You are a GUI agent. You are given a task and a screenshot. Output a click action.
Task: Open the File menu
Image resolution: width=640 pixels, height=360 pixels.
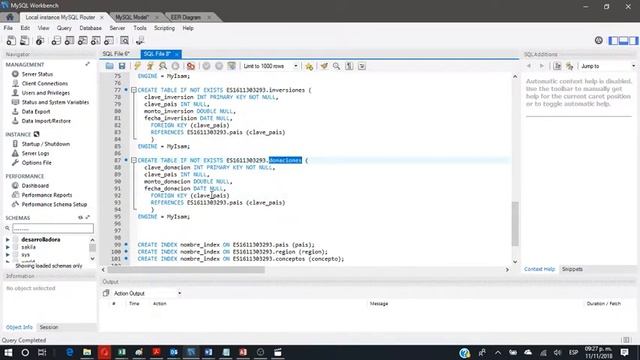click(x=8, y=28)
